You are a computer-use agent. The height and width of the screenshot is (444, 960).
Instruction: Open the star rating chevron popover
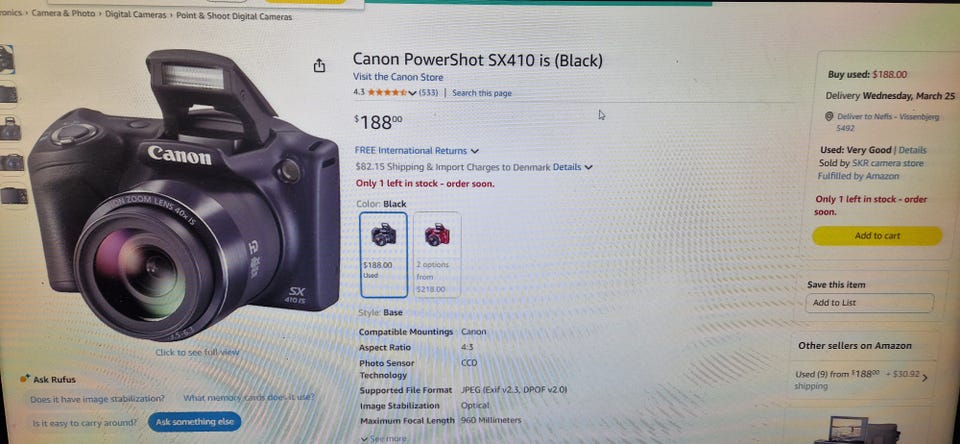pyautogui.click(x=412, y=93)
